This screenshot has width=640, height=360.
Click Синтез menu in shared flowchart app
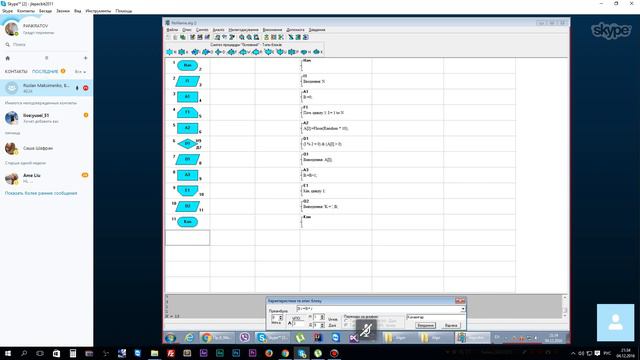(x=202, y=30)
